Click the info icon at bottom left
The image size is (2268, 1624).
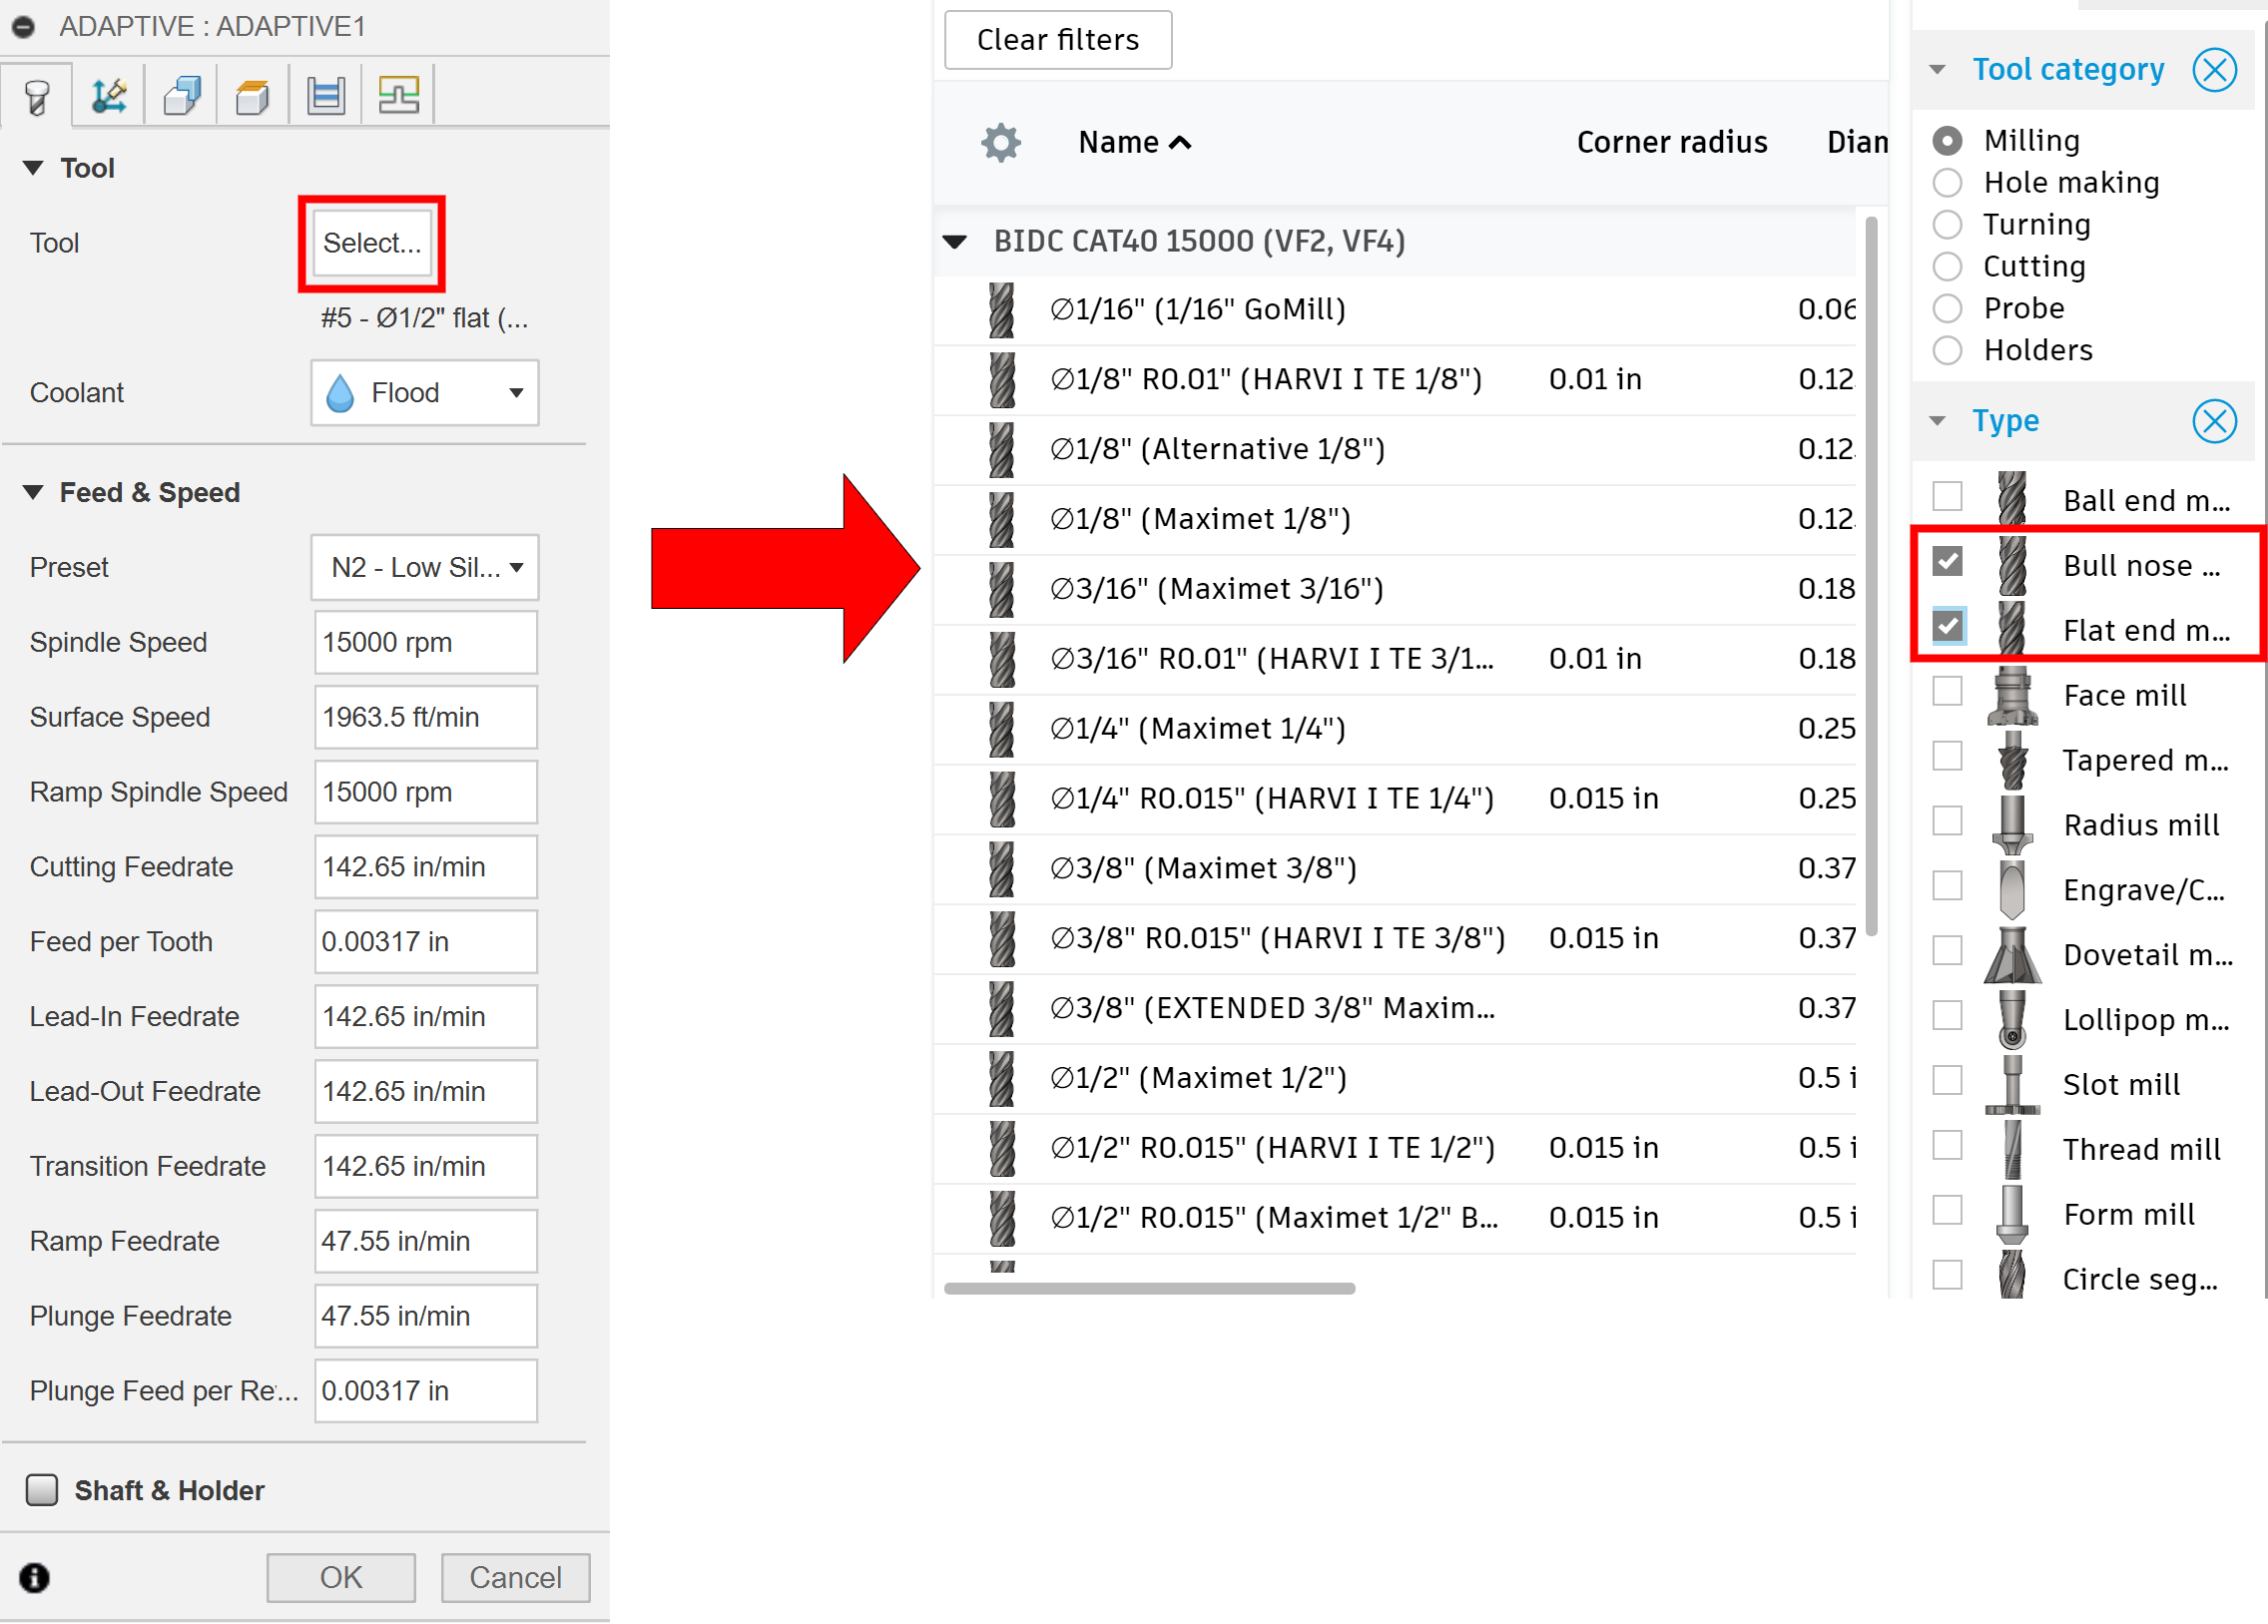pos(35,1577)
